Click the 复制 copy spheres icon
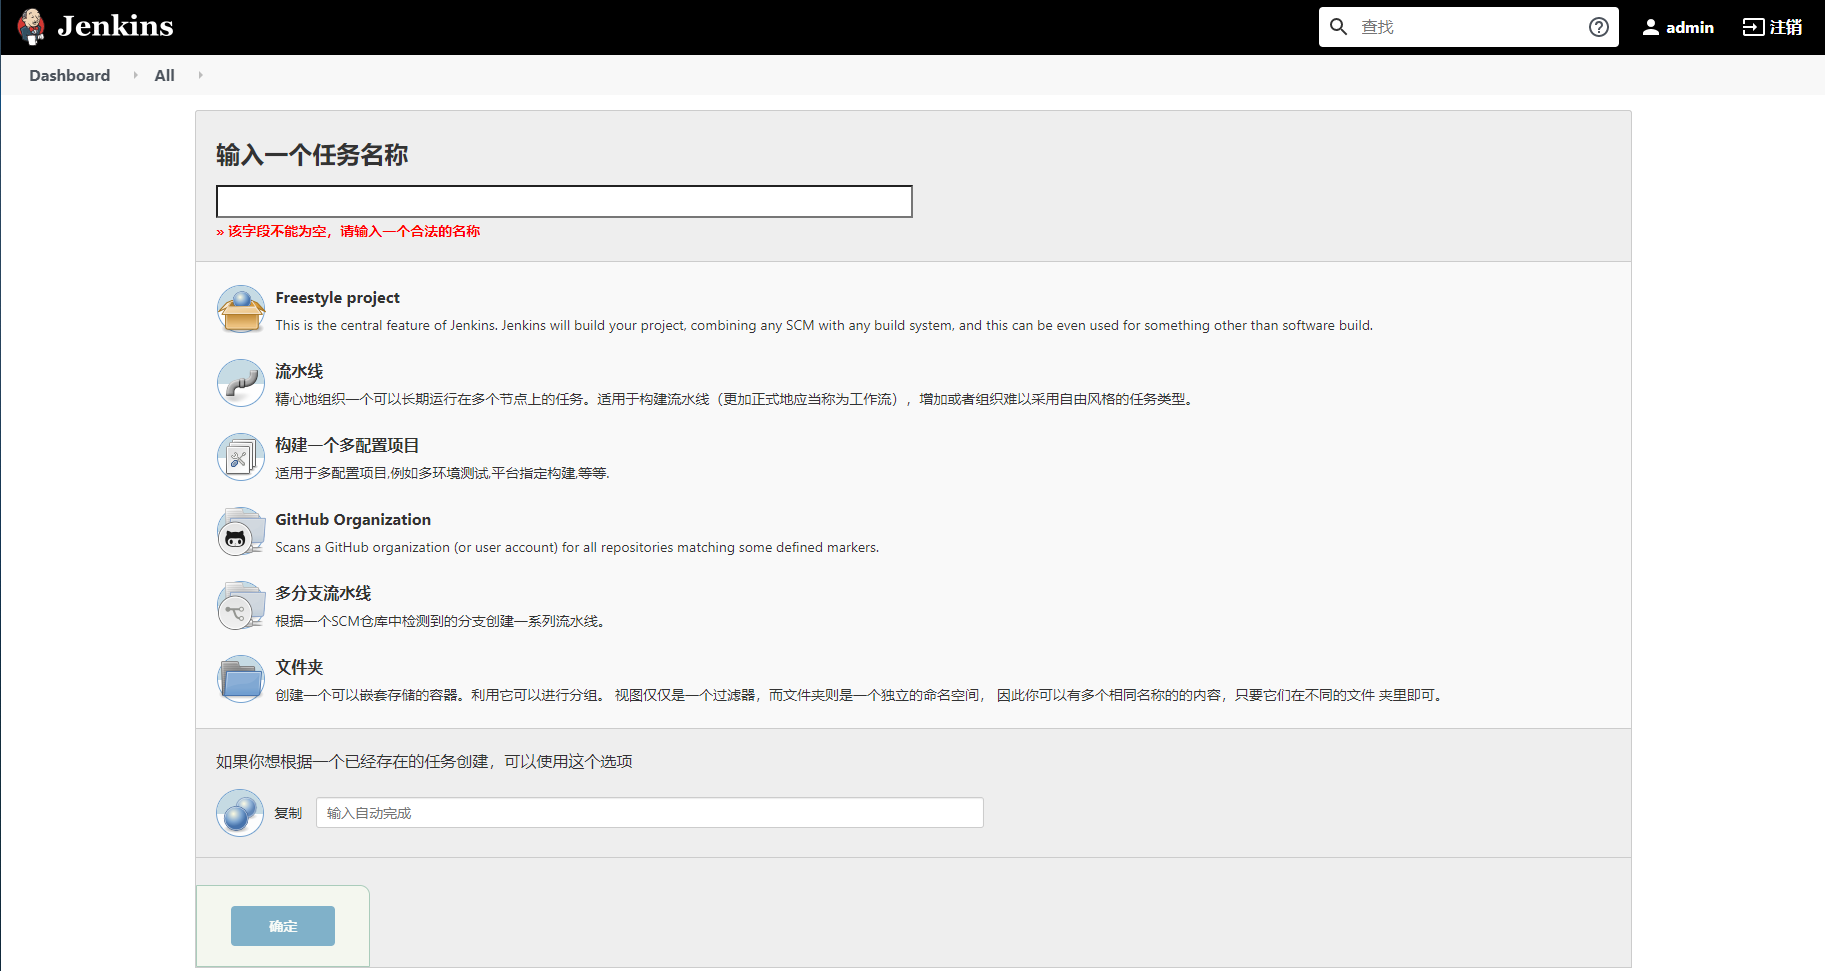The width and height of the screenshot is (1825, 971). point(240,813)
